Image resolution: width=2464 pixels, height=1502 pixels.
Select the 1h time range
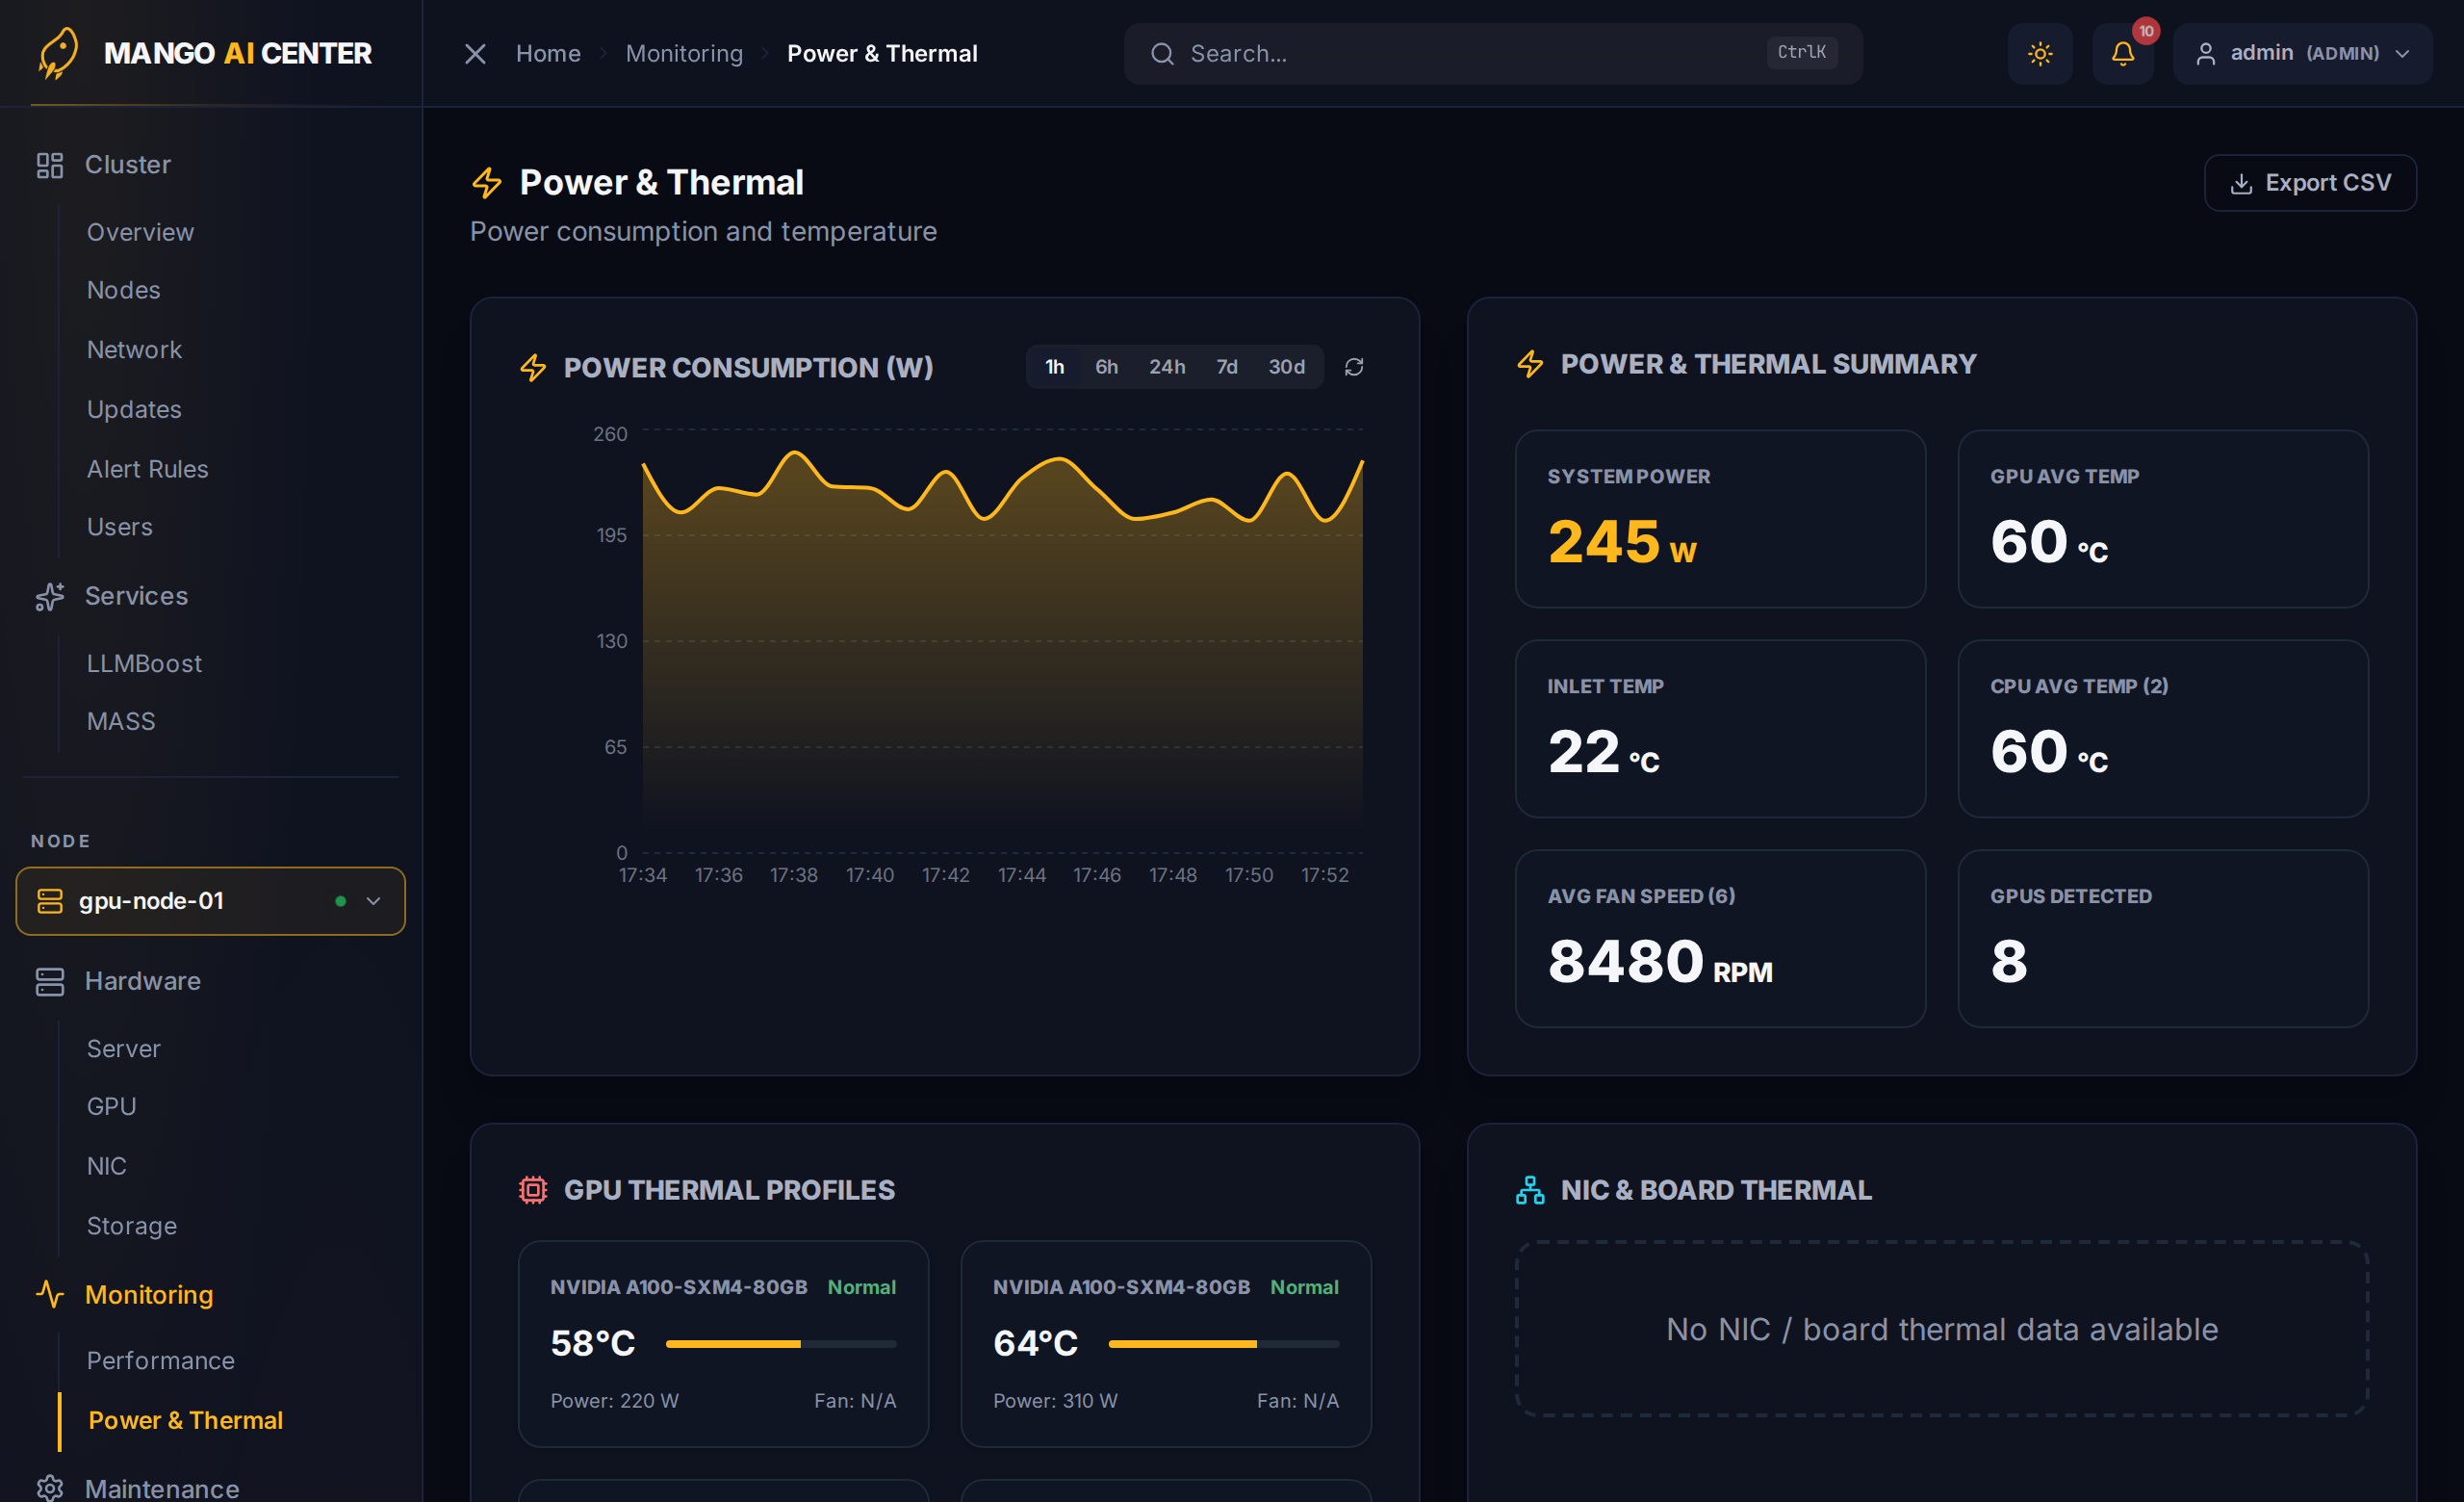pos(1055,367)
